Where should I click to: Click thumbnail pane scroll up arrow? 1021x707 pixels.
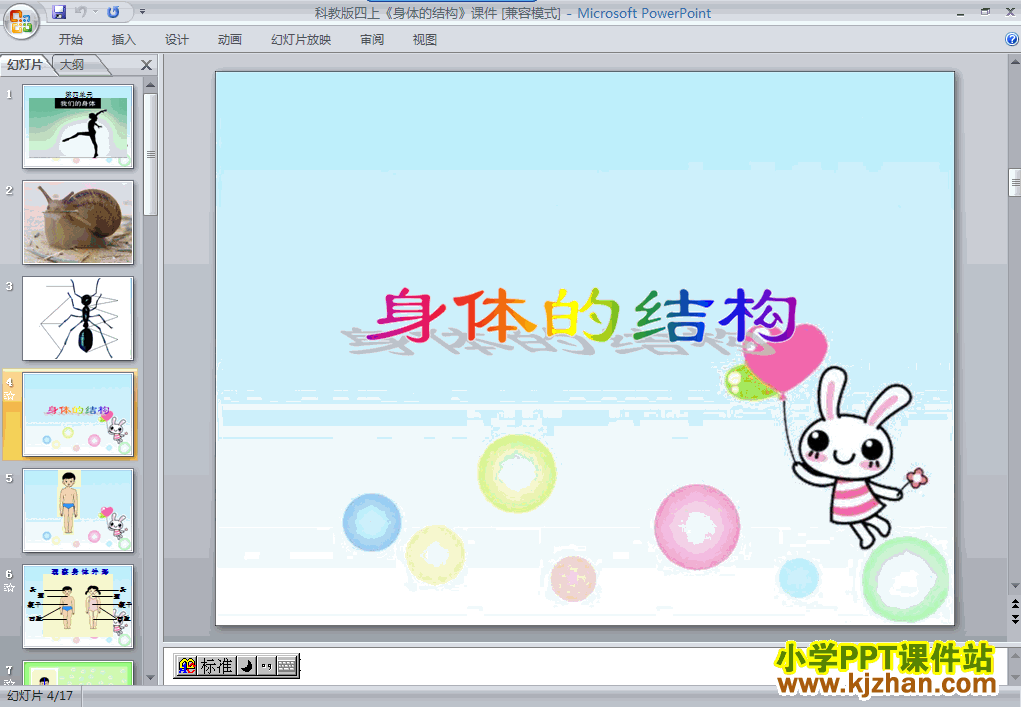150,85
